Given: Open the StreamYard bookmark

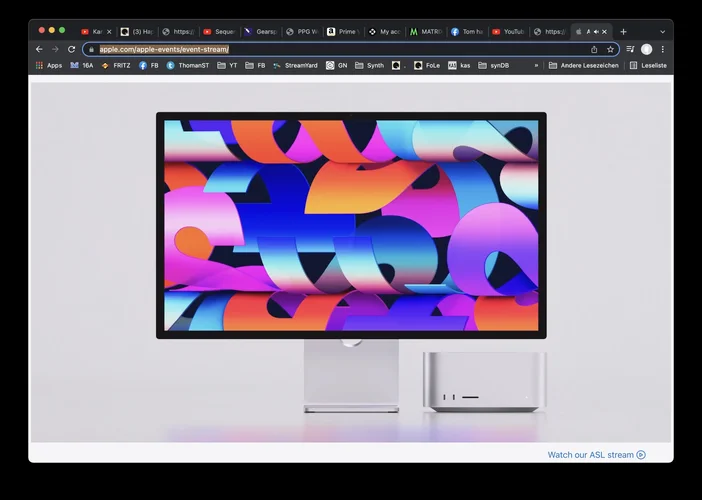Looking at the screenshot, I should (x=295, y=65).
